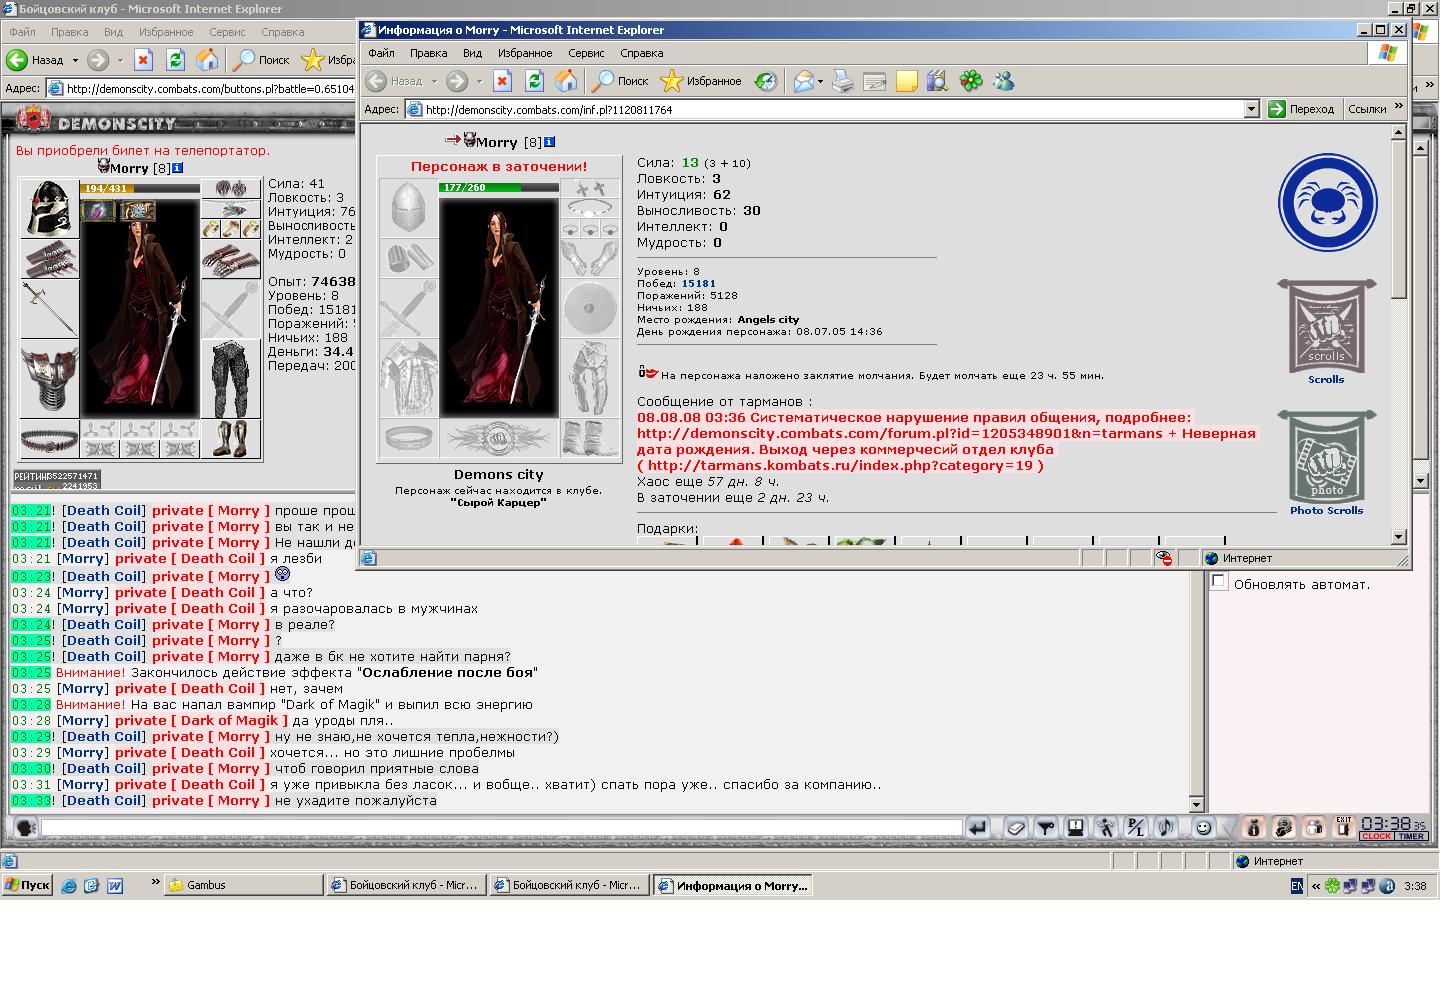Click the info icon beside Morry [8] in the popup
The image size is (1440, 1001).
click(x=549, y=142)
